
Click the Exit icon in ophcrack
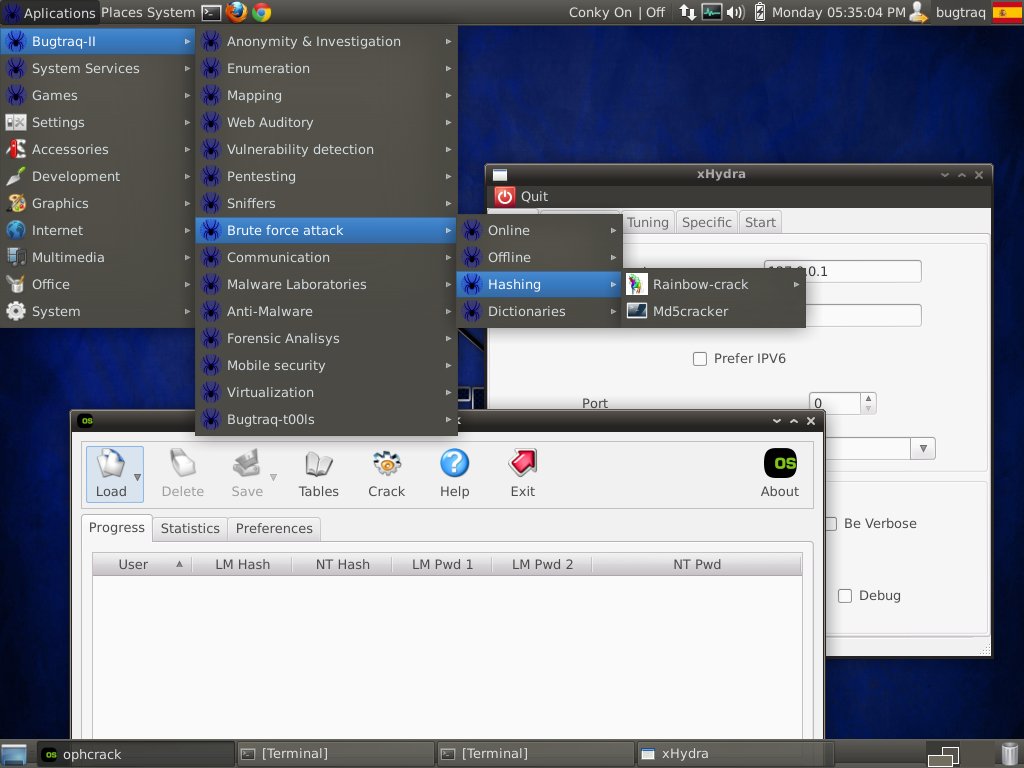click(x=522, y=474)
